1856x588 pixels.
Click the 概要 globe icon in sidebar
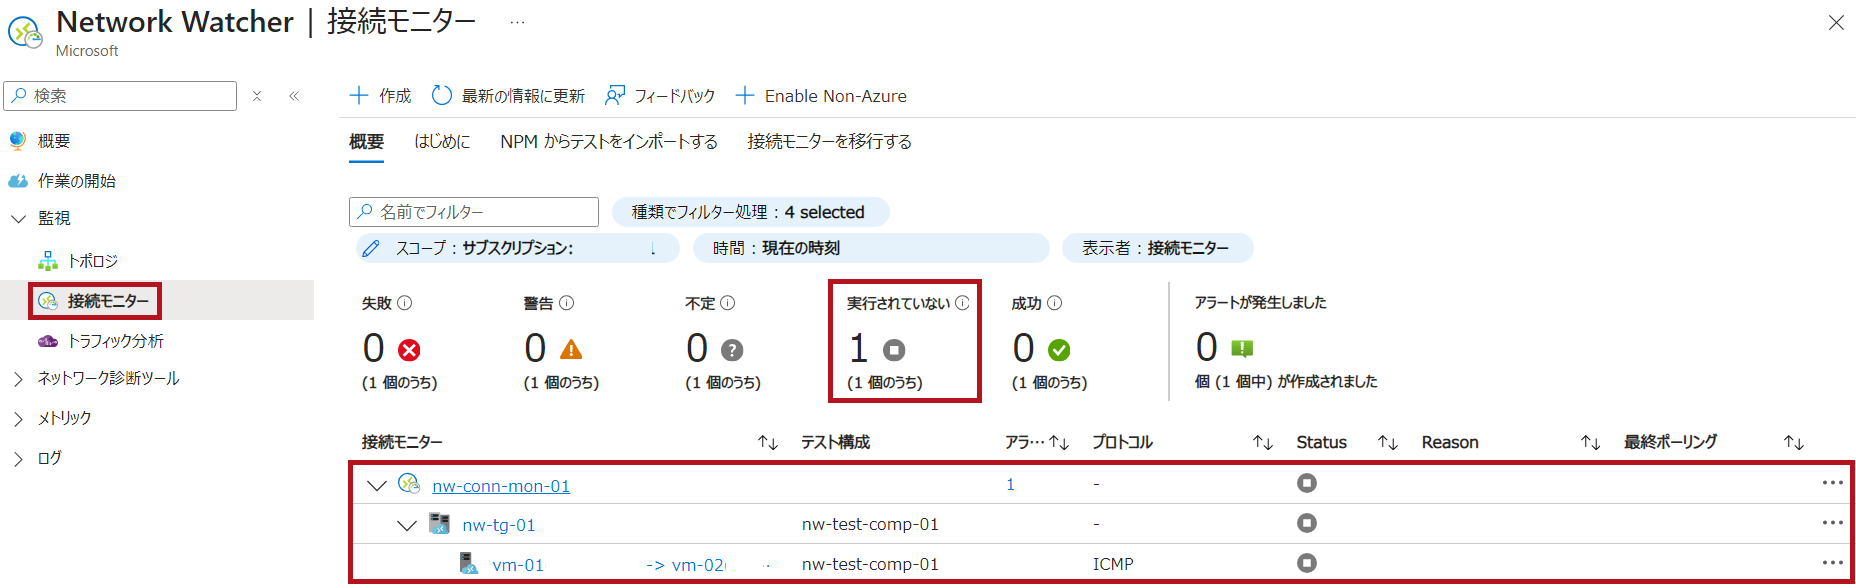pos(18,140)
